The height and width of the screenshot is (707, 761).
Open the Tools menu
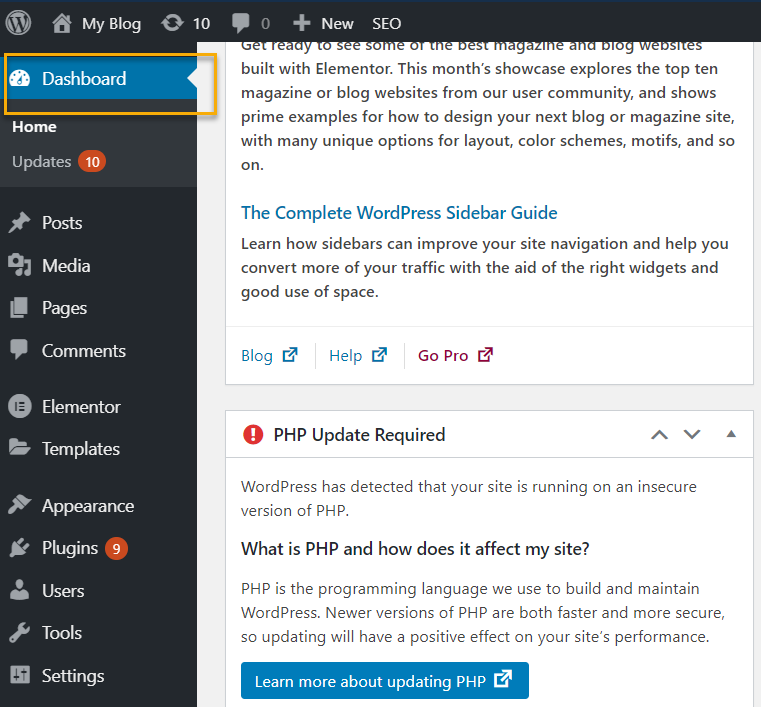(62, 633)
